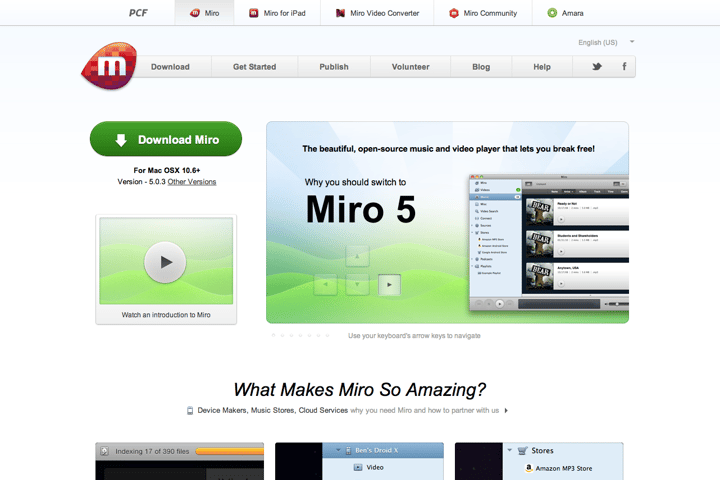Viewport: 720px width, 480px height.
Task: Click the Miro Community icon
Action: pos(454,13)
